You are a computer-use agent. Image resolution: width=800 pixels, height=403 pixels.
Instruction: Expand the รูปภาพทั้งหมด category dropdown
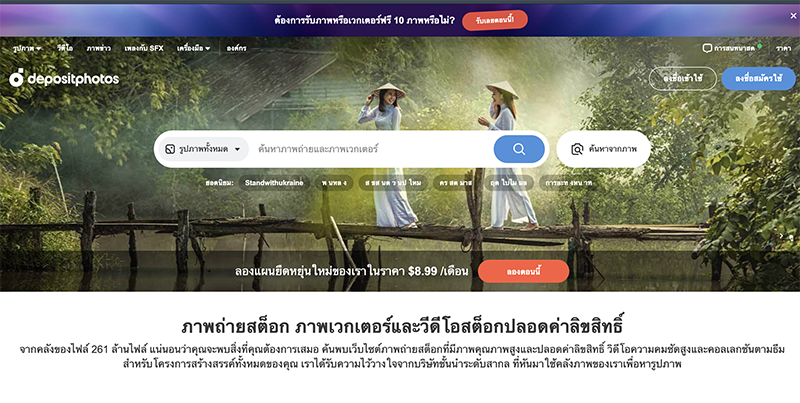(x=204, y=149)
